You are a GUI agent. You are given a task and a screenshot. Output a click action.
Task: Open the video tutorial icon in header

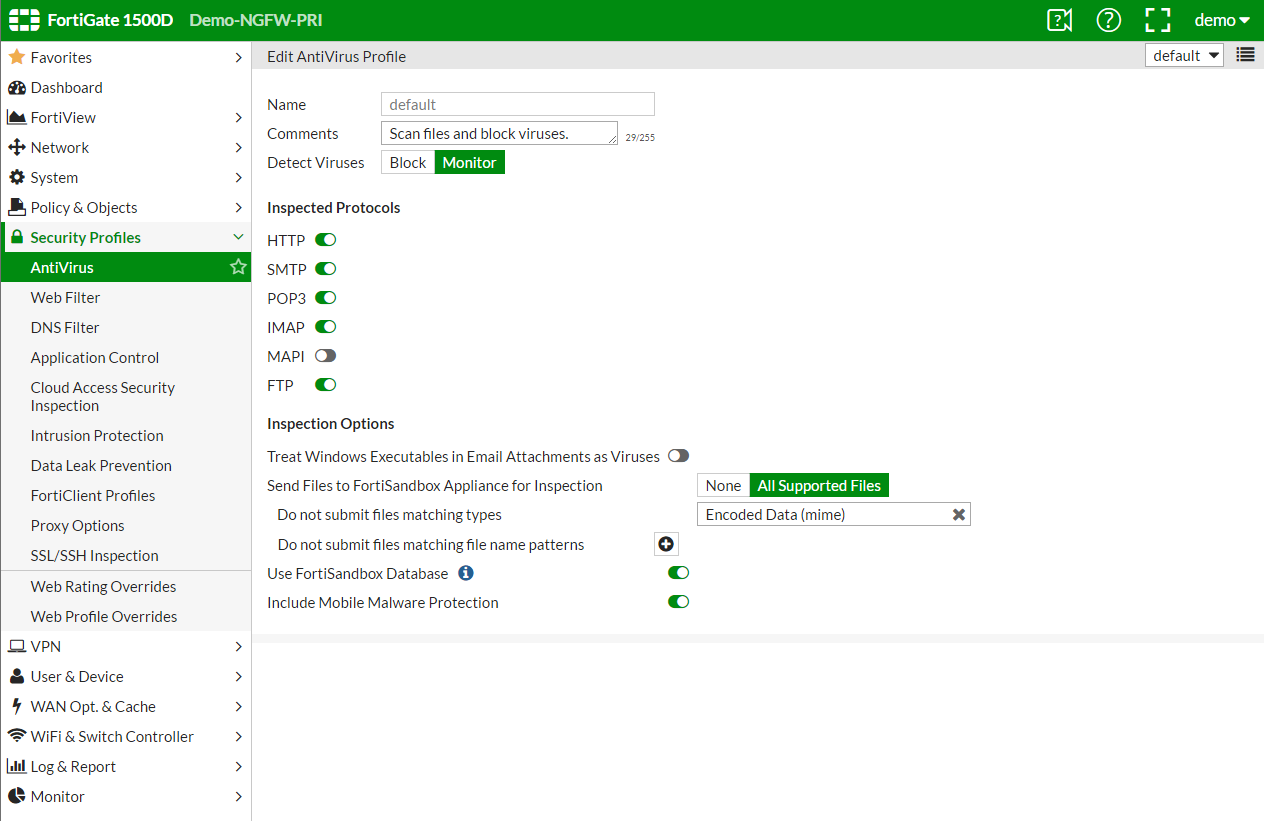coord(1059,20)
